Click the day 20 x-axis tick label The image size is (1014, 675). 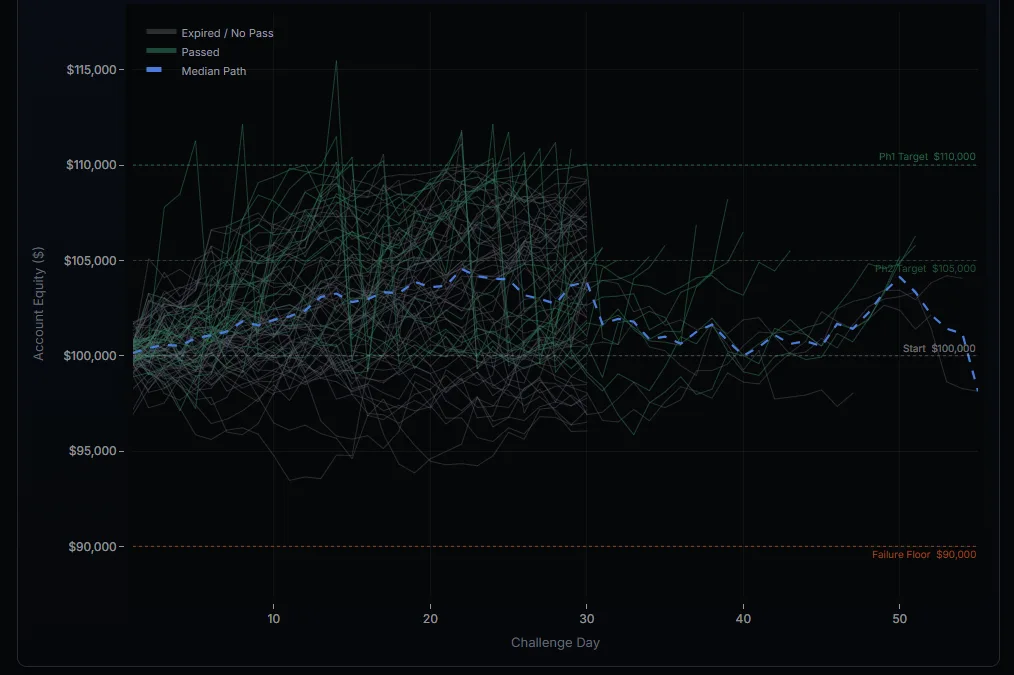430,619
